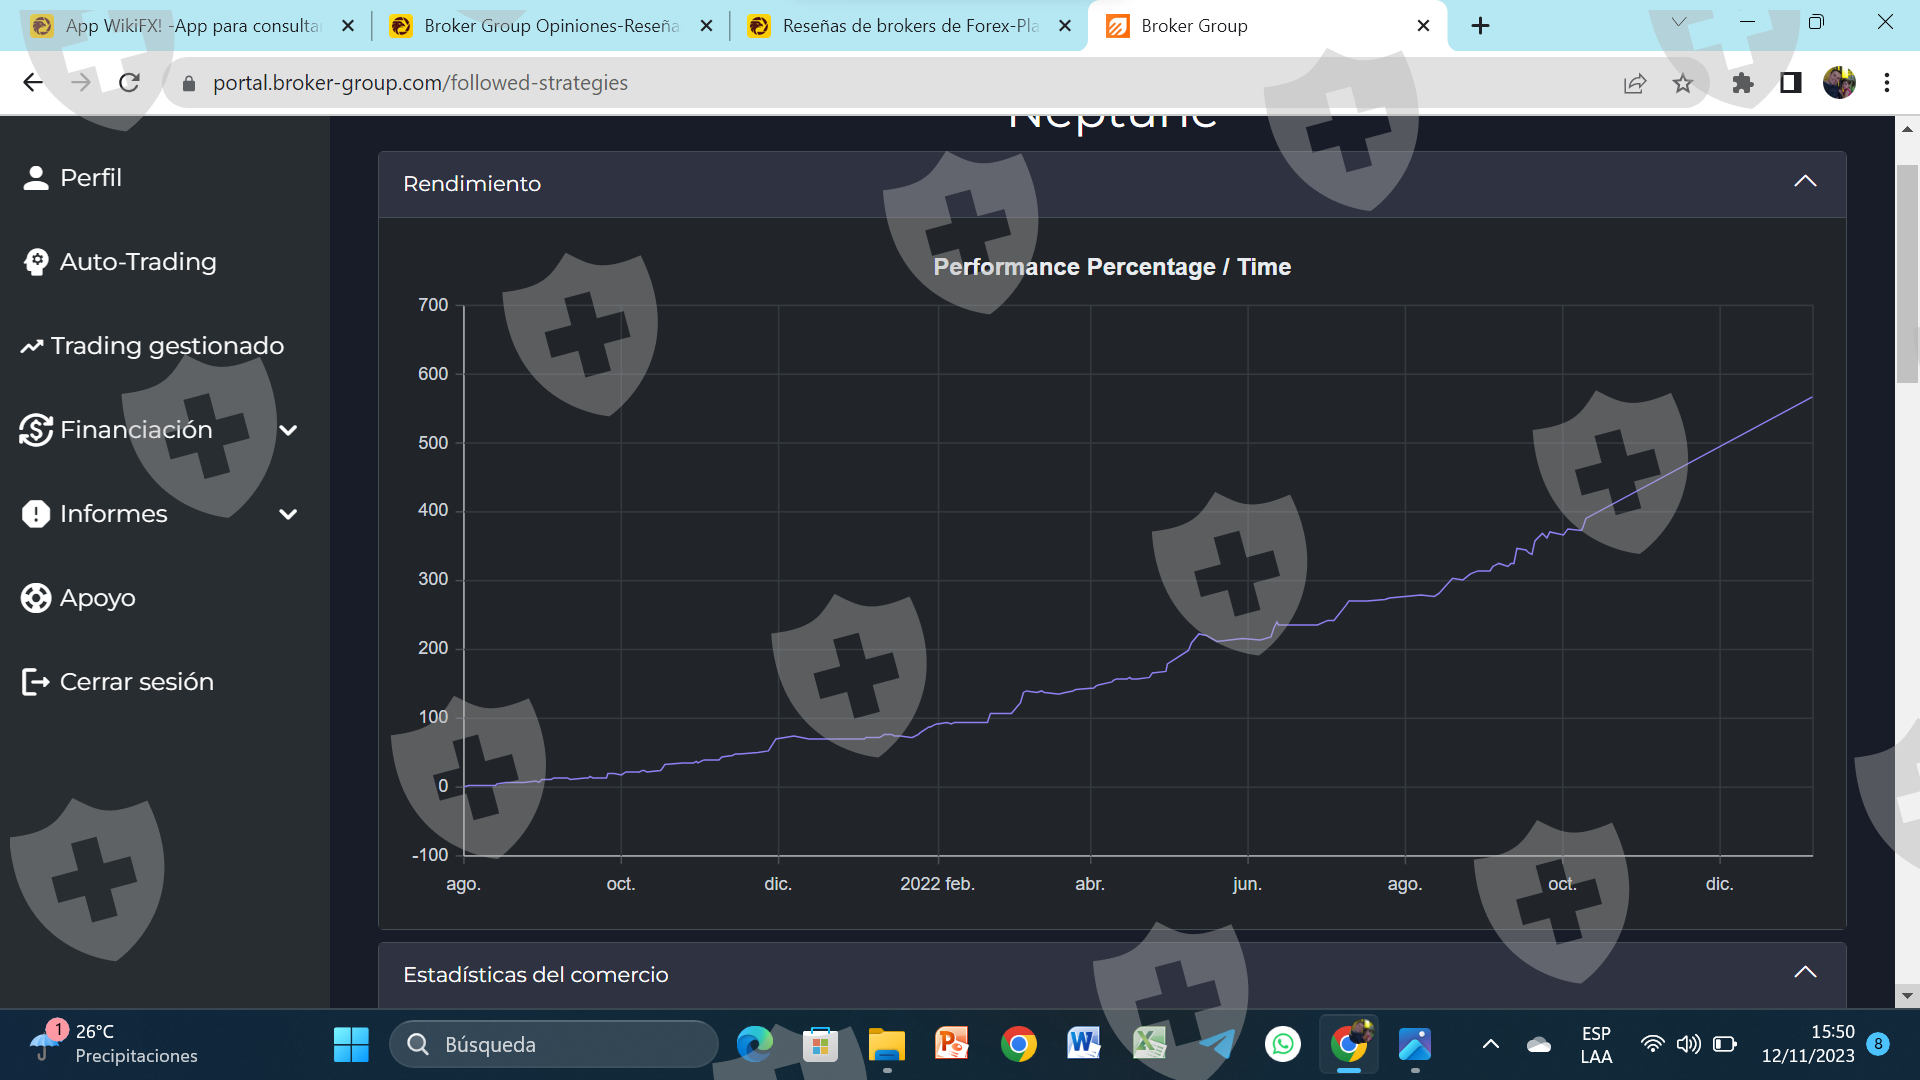This screenshot has height=1080, width=1920.
Task: Open a new browser tab
Action: click(1480, 26)
